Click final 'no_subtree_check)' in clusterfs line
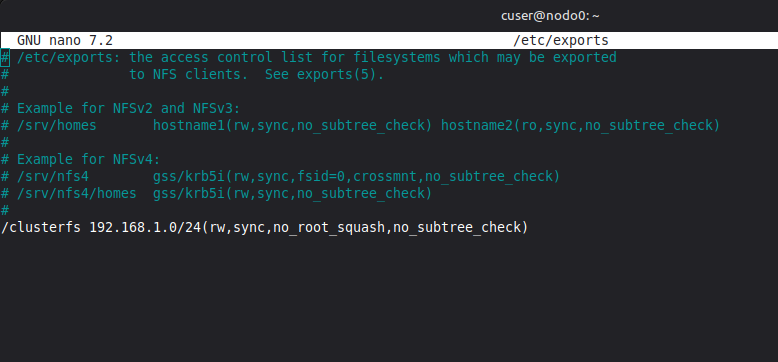Image resolution: width=778 pixels, height=362 pixels. pos(460,228)
